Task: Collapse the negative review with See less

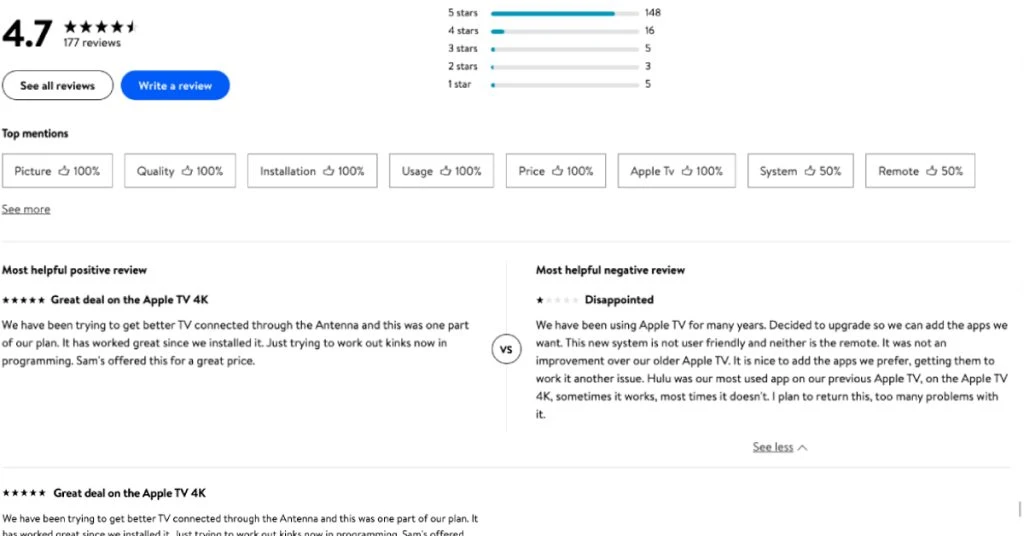Action: [x=772, y=447]
